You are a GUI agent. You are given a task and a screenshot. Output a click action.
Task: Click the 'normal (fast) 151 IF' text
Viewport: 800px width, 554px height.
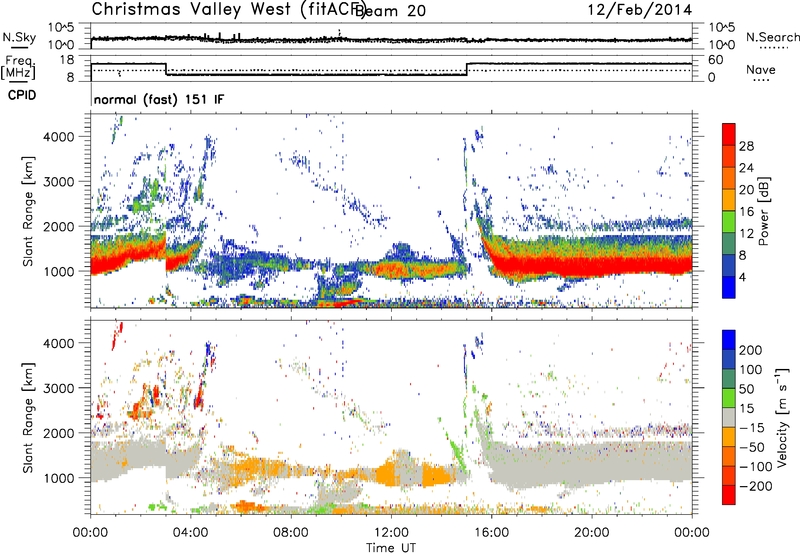click(159, 99)
